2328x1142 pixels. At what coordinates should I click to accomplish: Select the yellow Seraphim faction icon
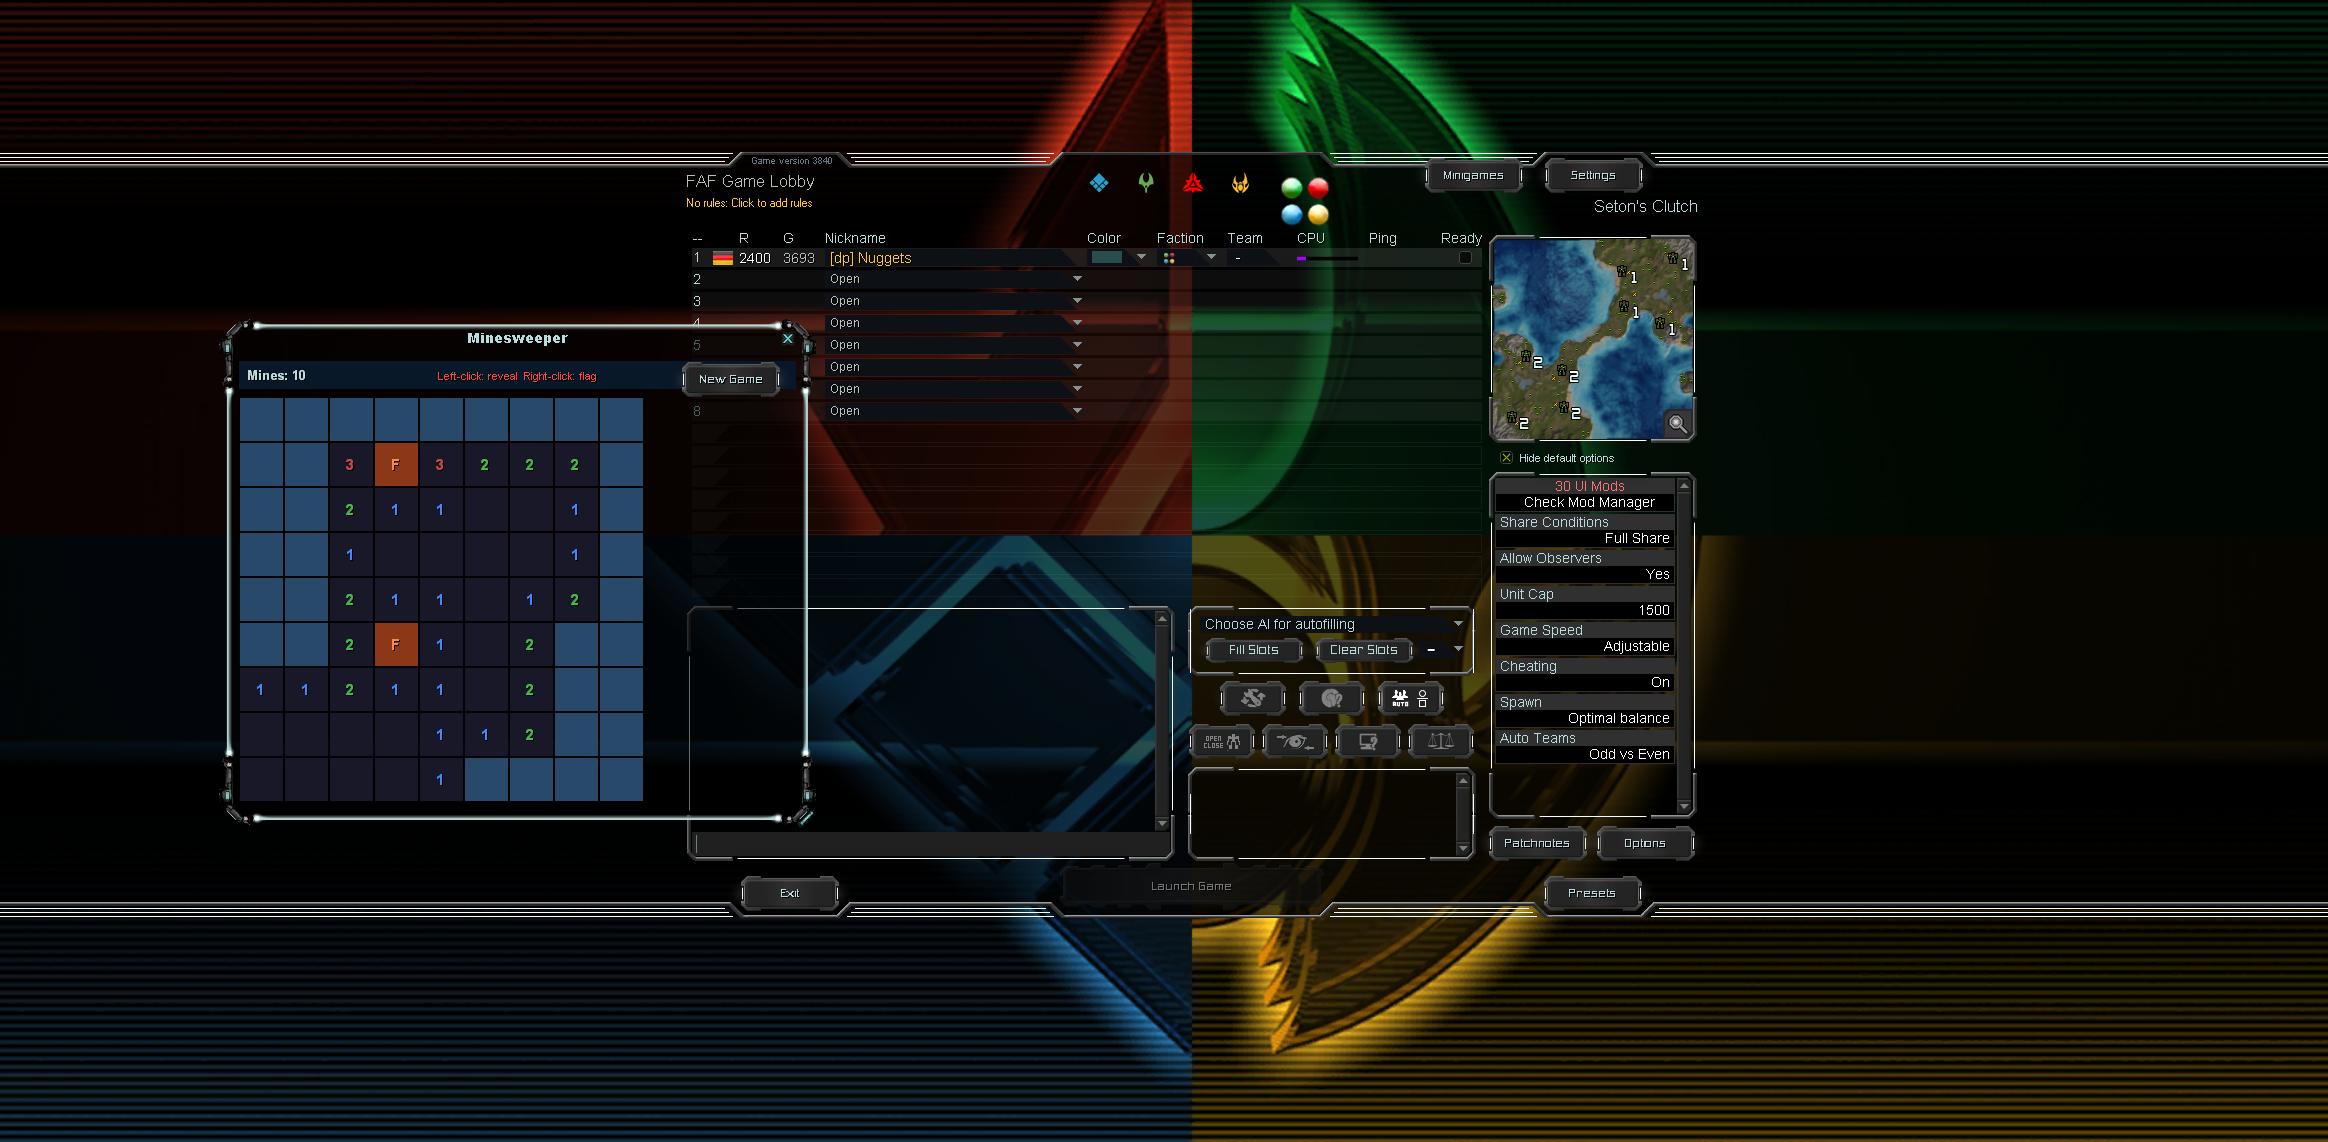[x=1240, y=183]
